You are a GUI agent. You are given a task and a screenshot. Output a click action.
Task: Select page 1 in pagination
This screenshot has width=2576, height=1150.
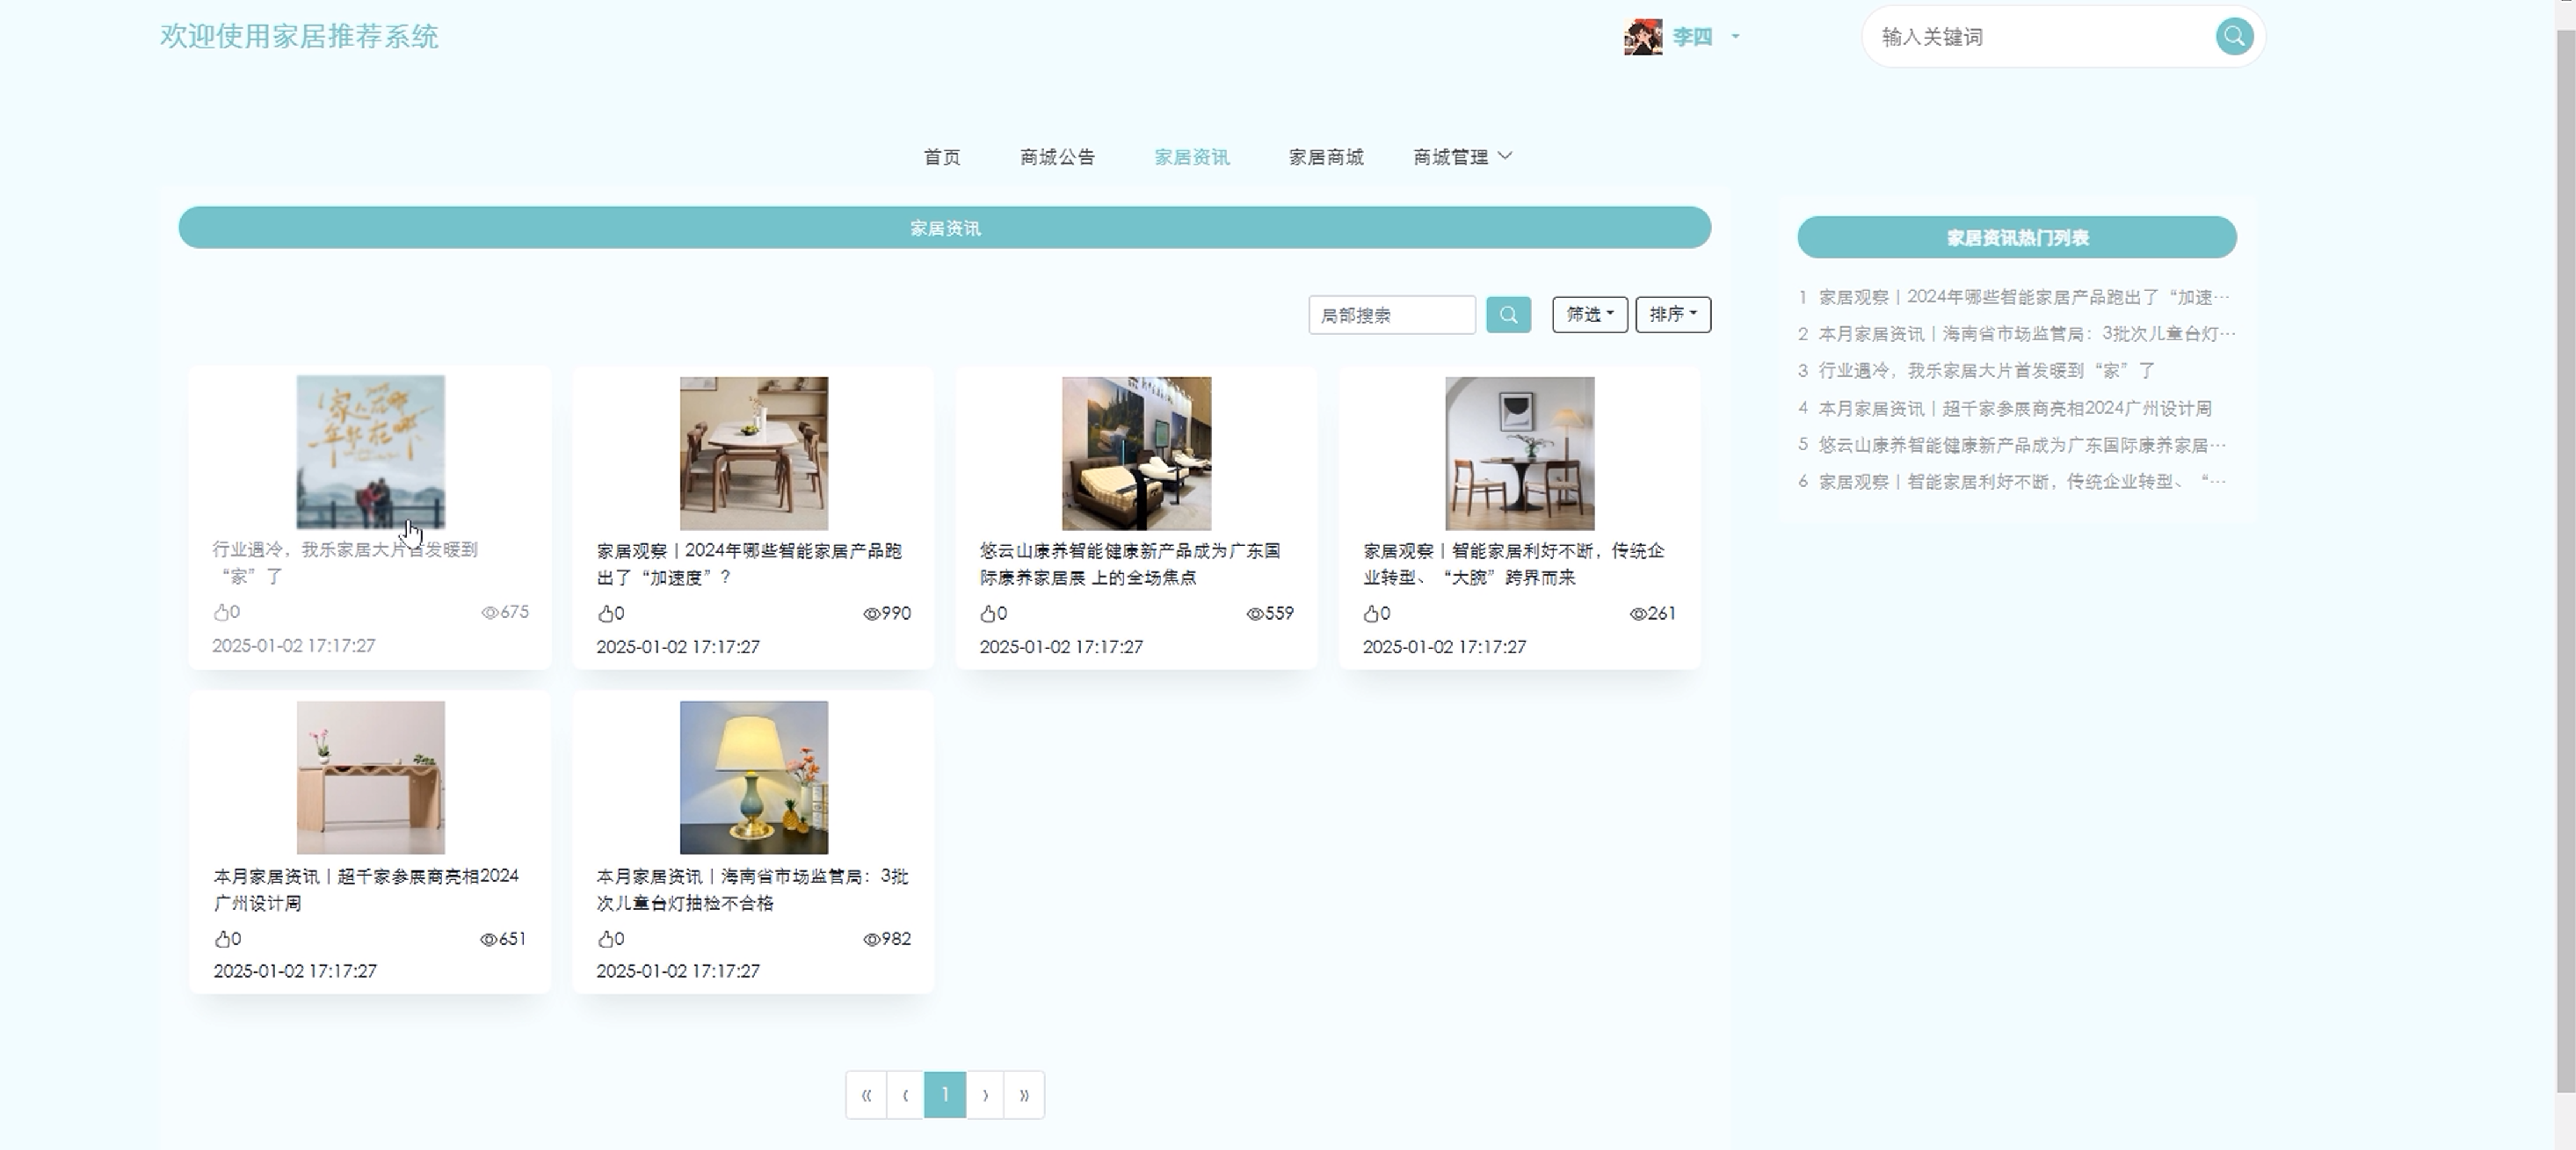[x=945, y=1095]
